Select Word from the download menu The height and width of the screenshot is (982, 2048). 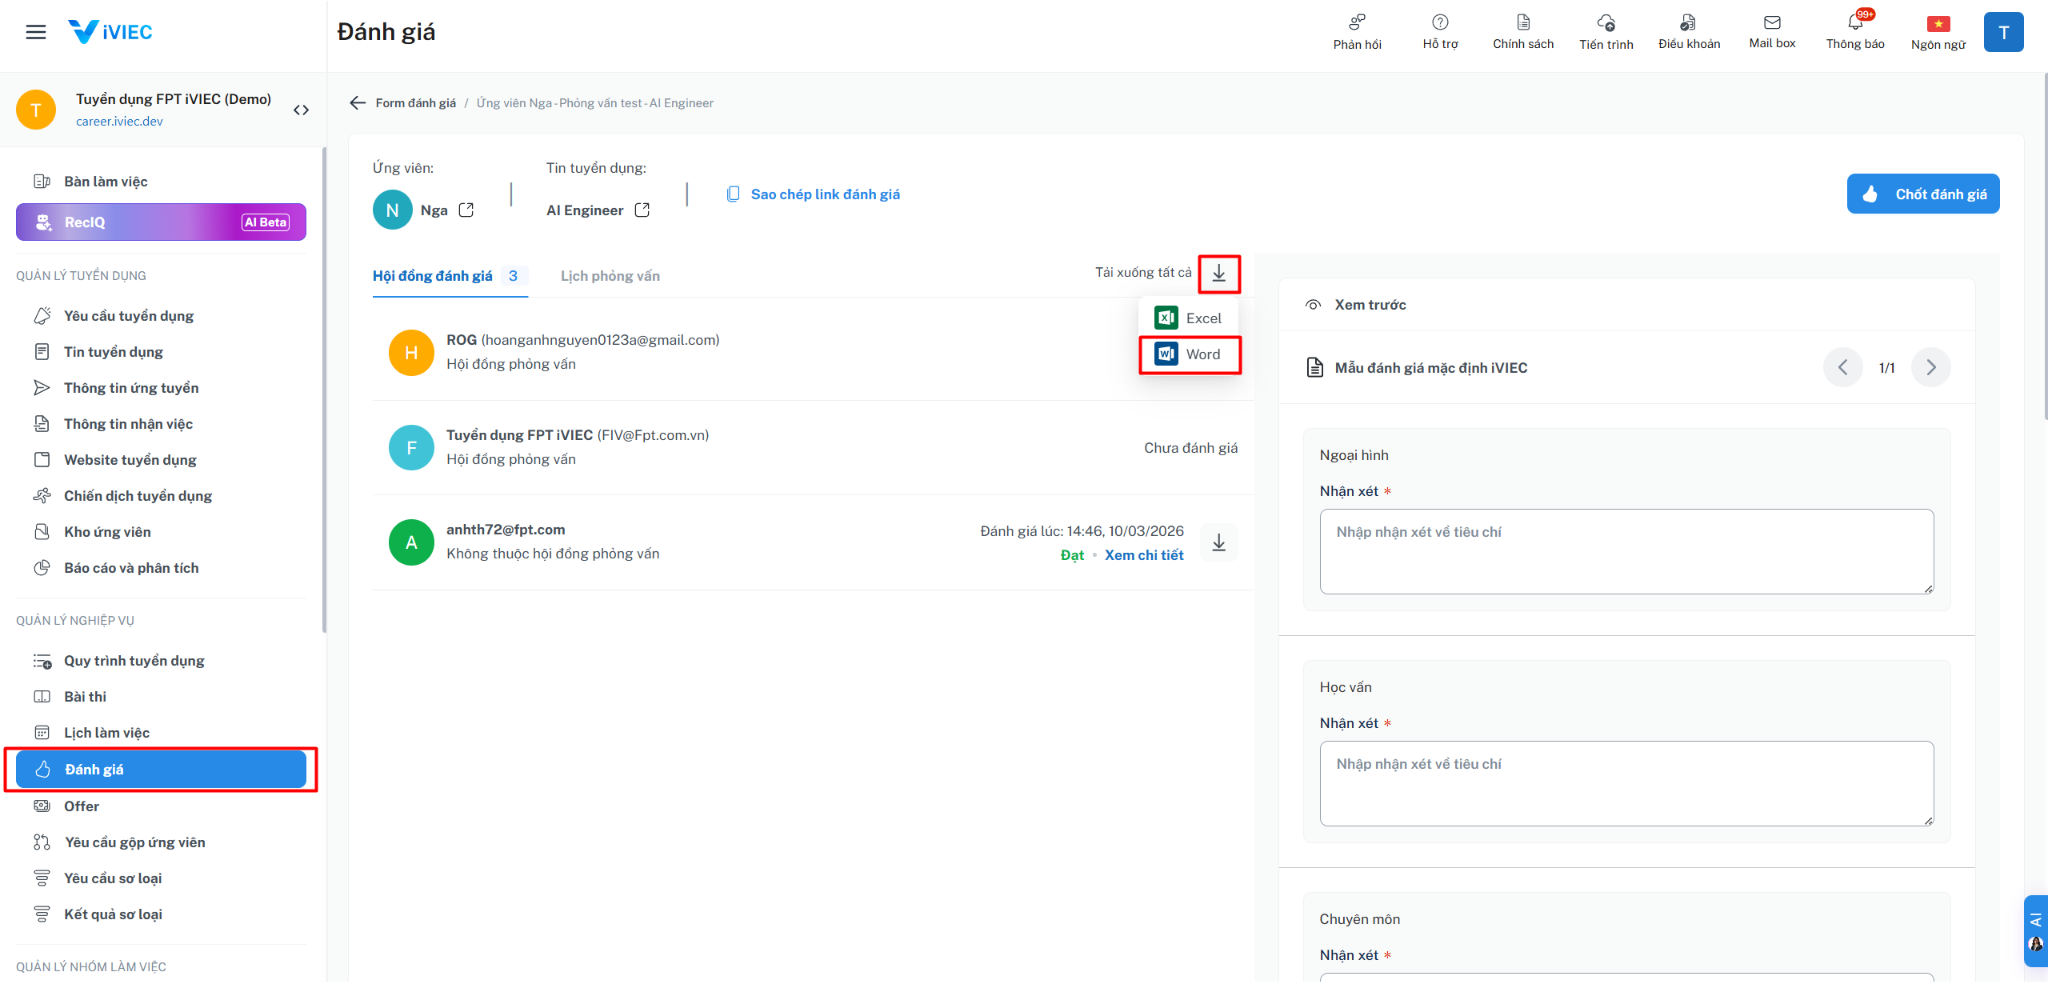1190,354
